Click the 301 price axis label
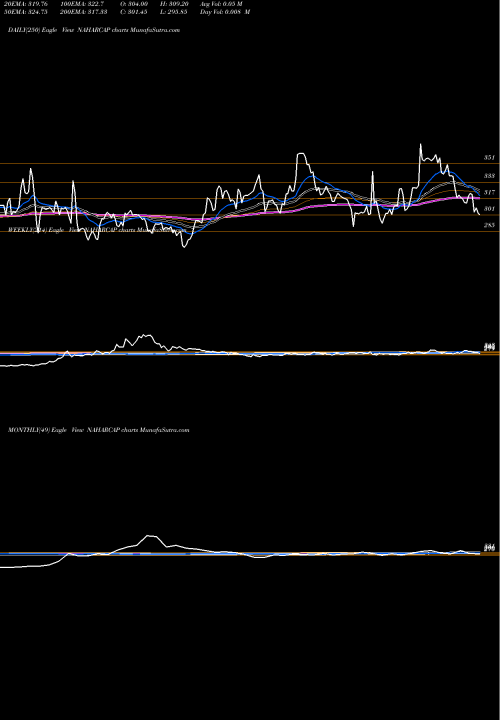This screenshot has height=720, width=500. 489,209
